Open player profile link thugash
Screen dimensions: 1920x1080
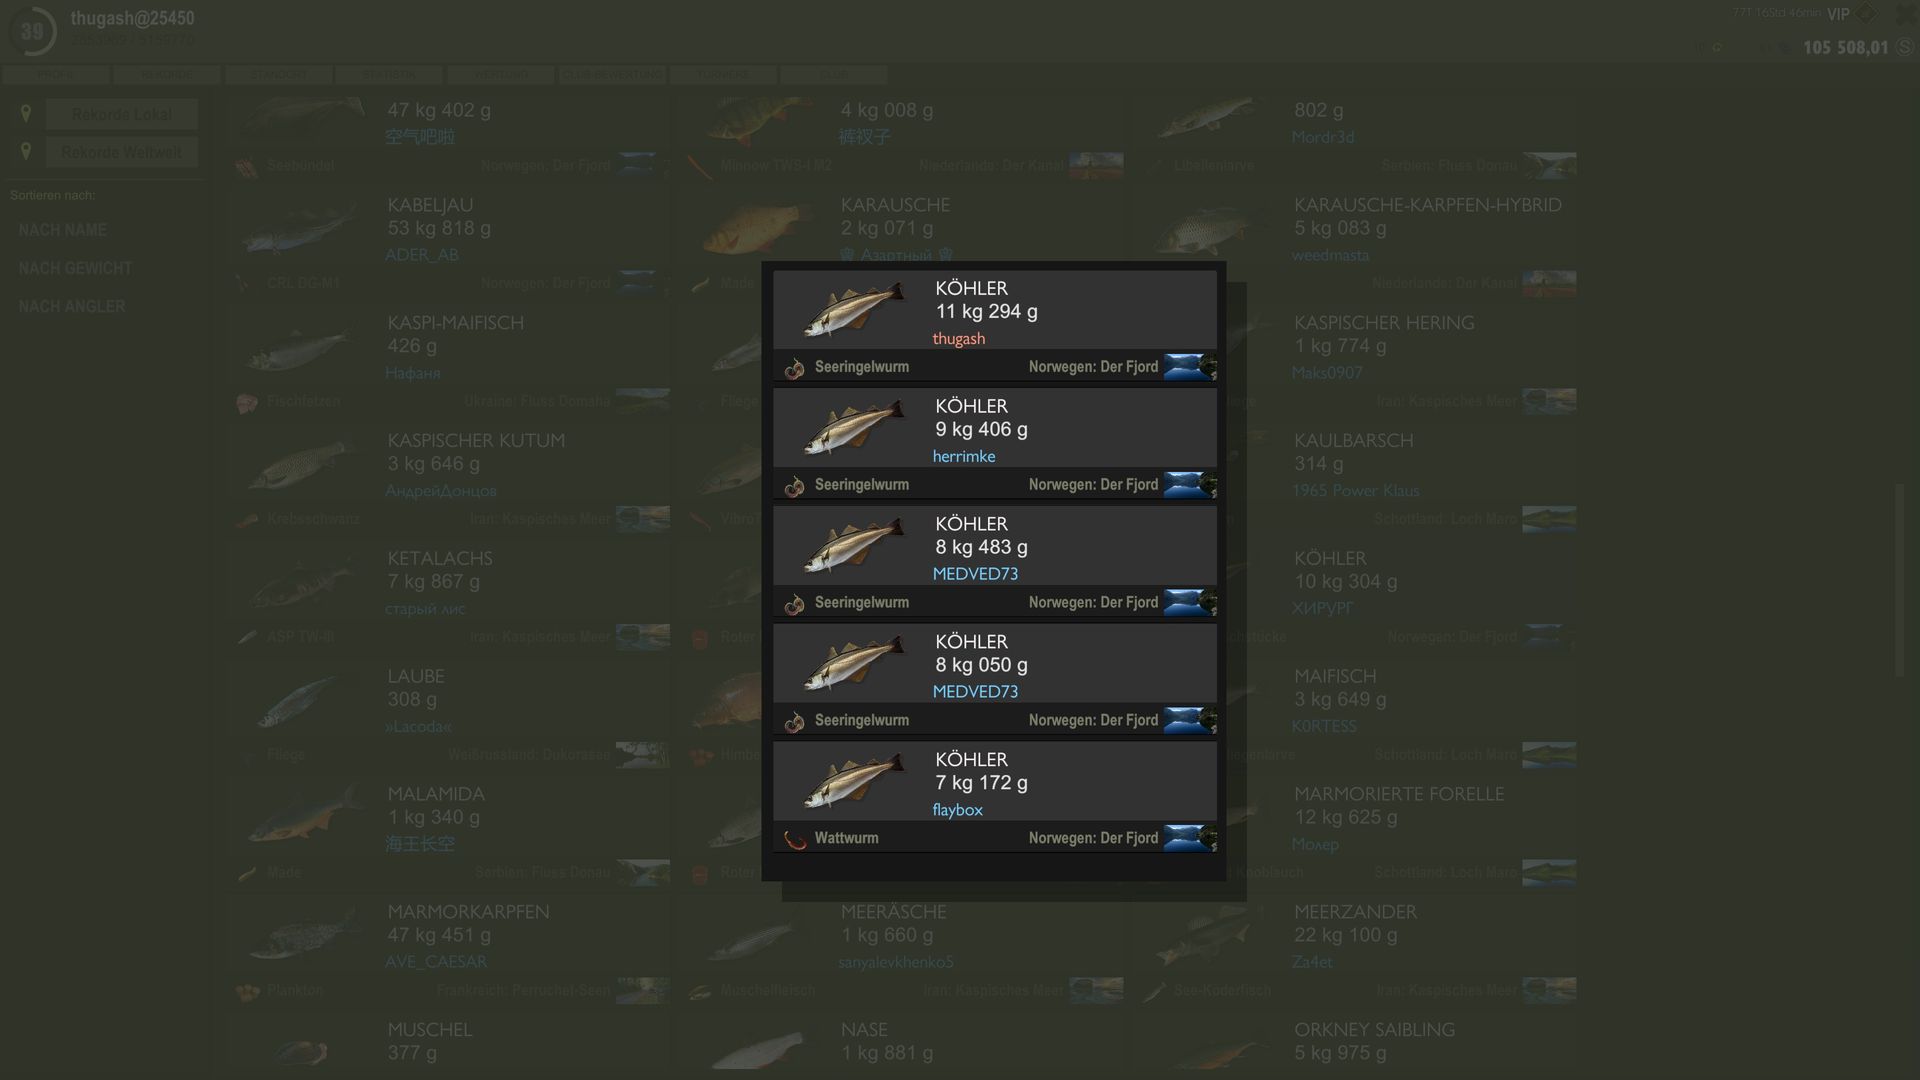click(958, 339)
